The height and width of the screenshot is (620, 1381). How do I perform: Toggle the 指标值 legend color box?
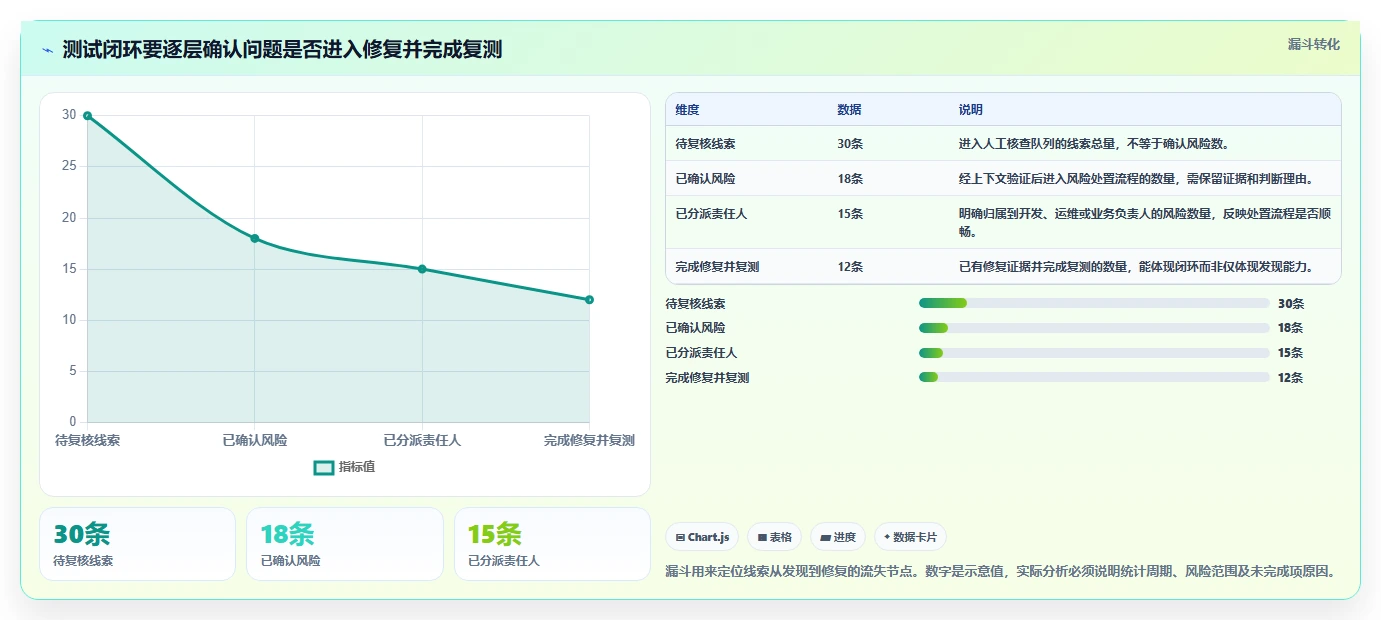[x=323, y=467]
